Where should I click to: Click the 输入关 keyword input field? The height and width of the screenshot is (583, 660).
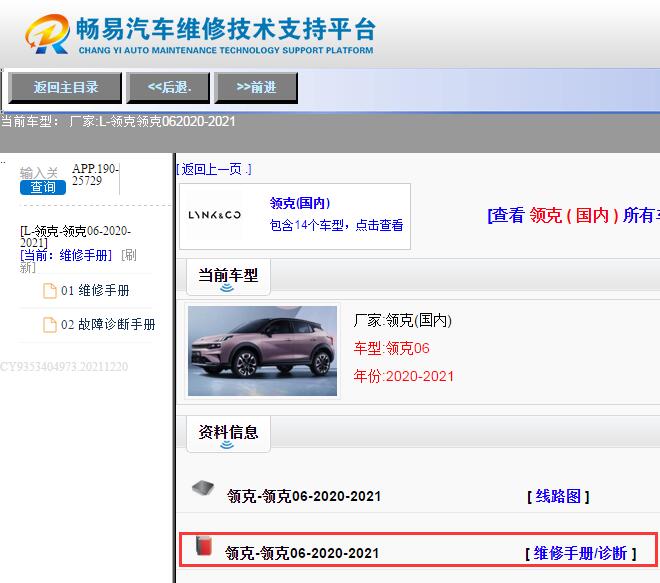pos(40,173)
